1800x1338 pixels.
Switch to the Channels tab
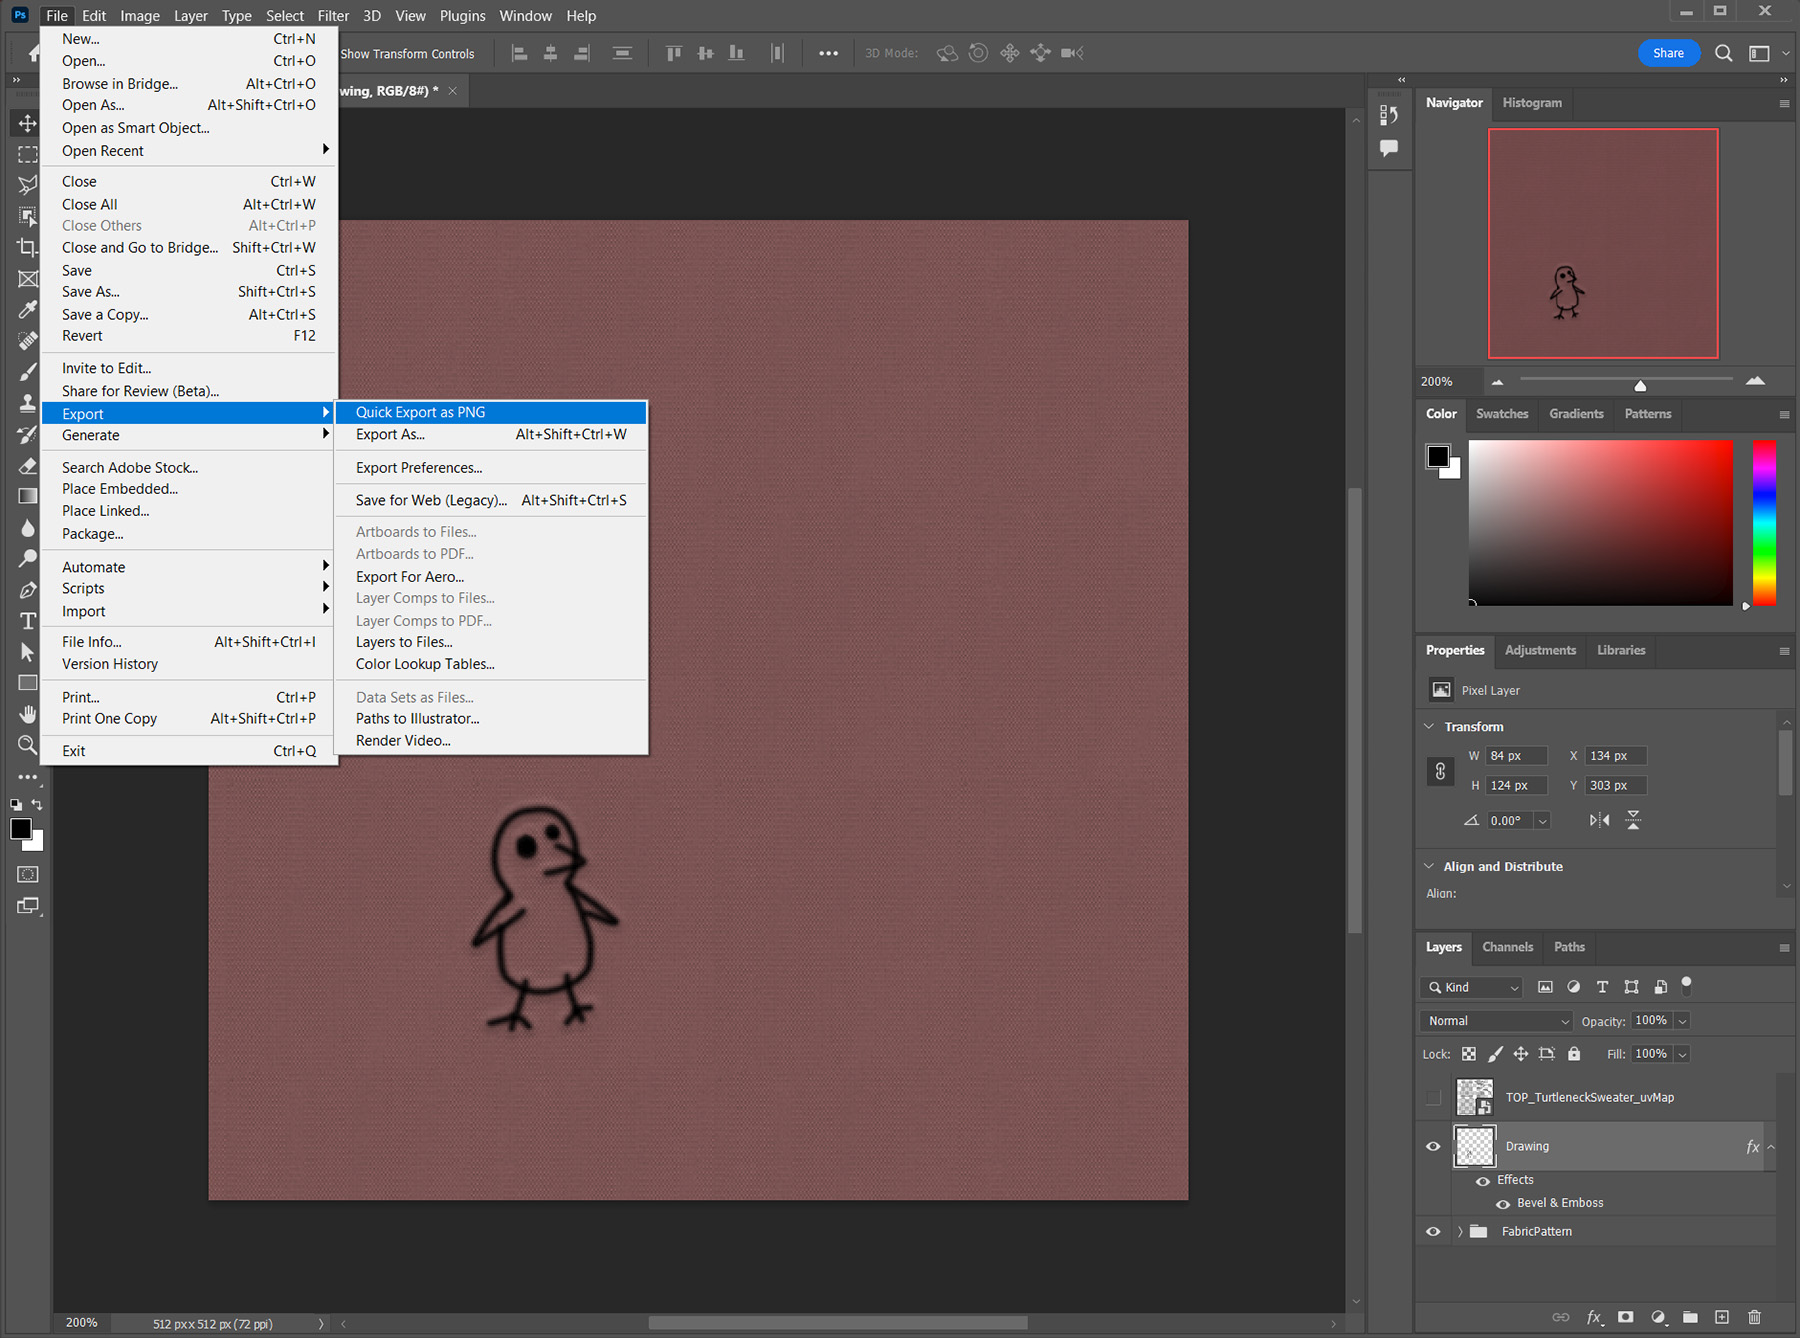pyautogui.click(x=1507, y=947)
